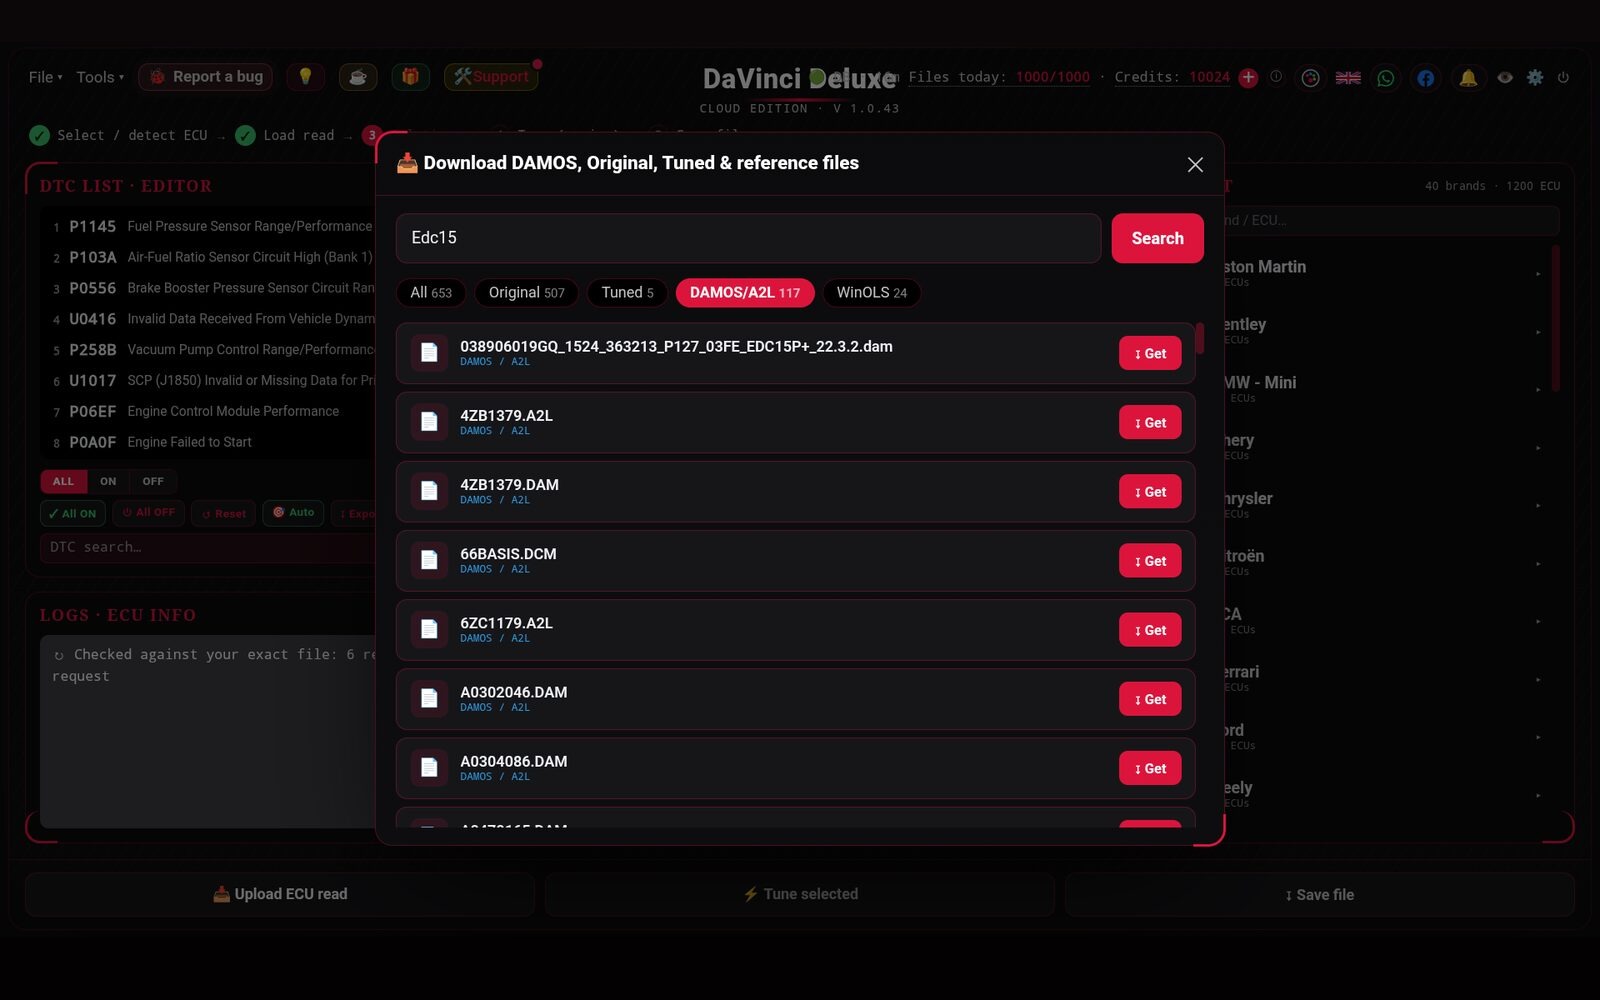Screen dimensions: 1600x1000
Task: Expand the Ferrari brand row arrow
Action: pos(1538,680)
